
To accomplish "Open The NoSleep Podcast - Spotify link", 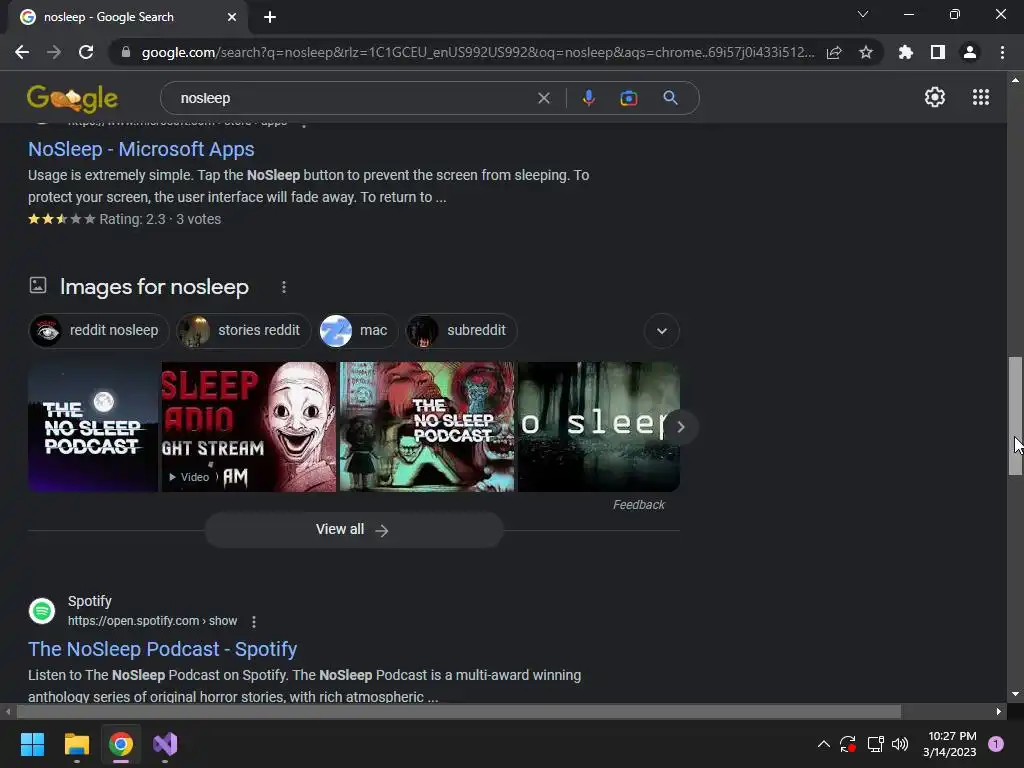I will click(163, 649).
